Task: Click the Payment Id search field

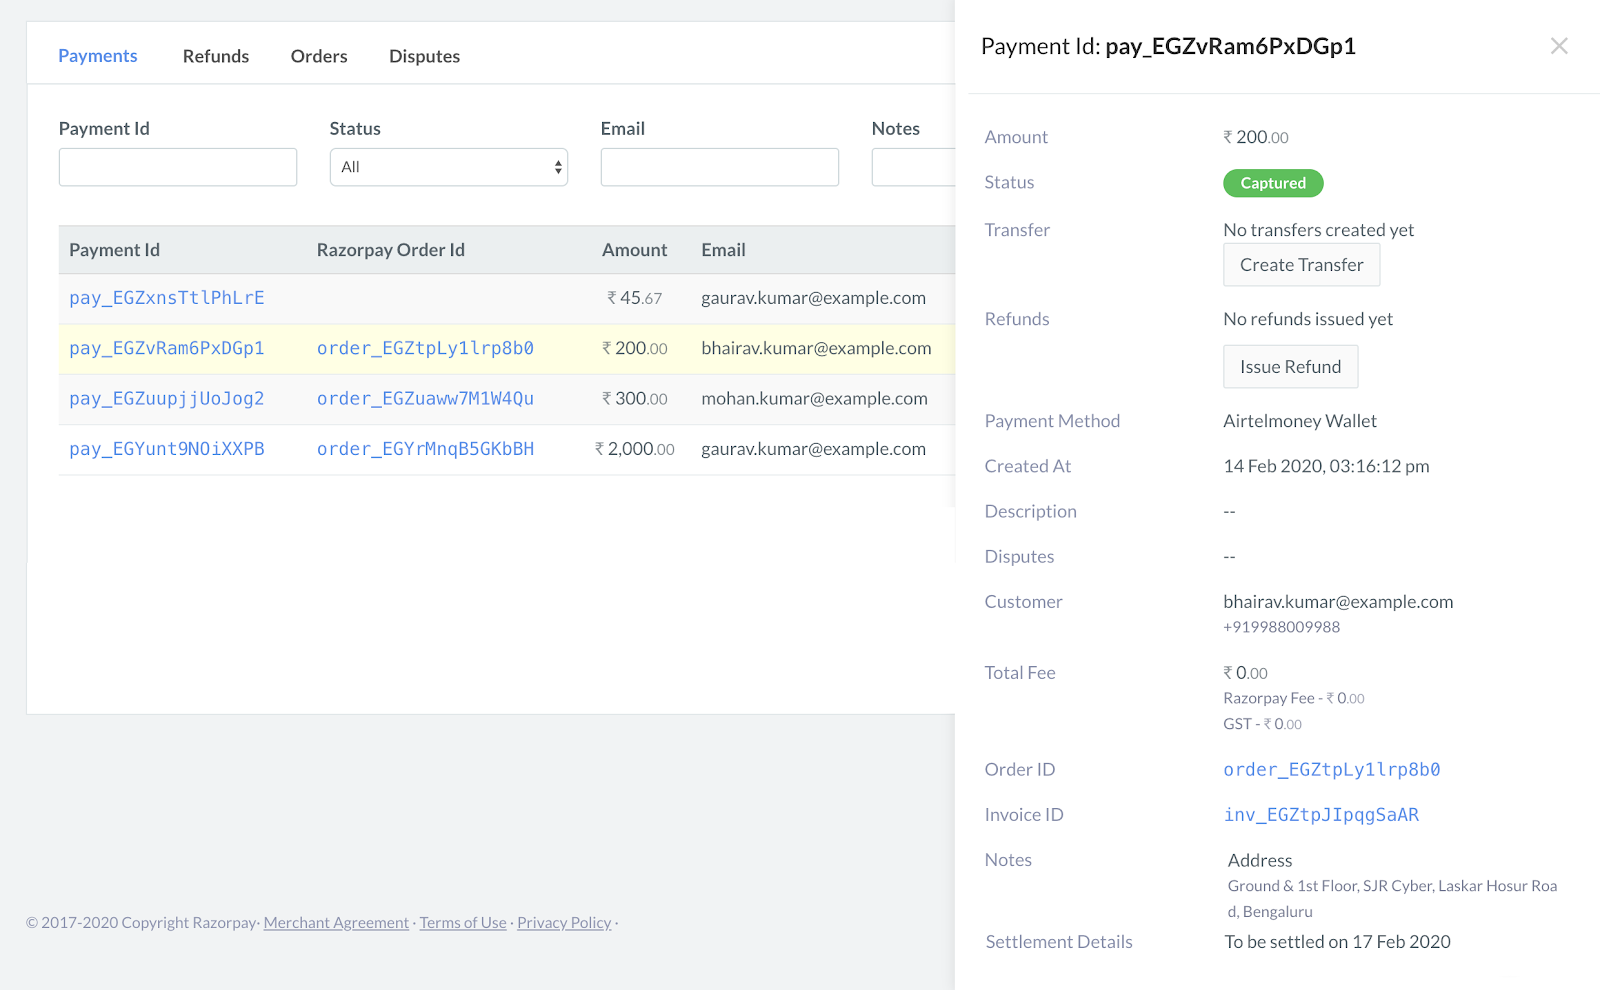Action: pyautogui.click(x=177, y=166)
